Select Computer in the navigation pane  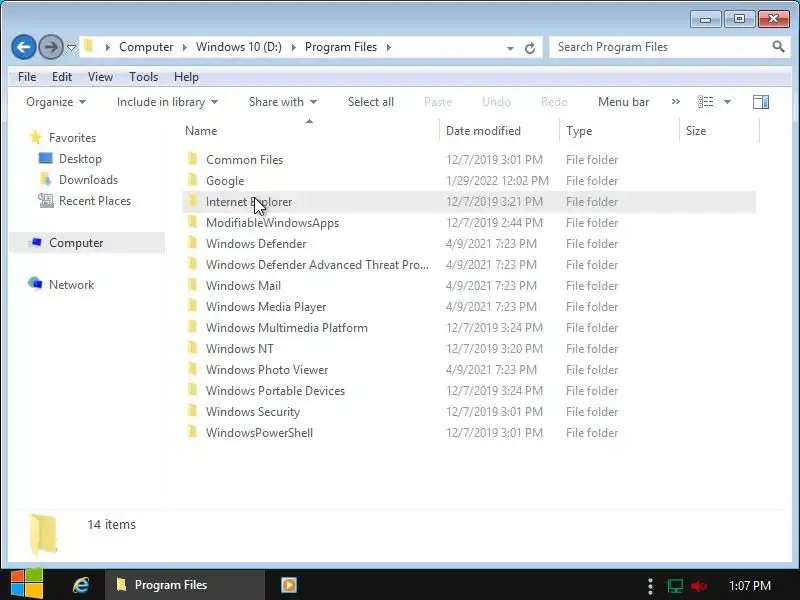point(76,243)
